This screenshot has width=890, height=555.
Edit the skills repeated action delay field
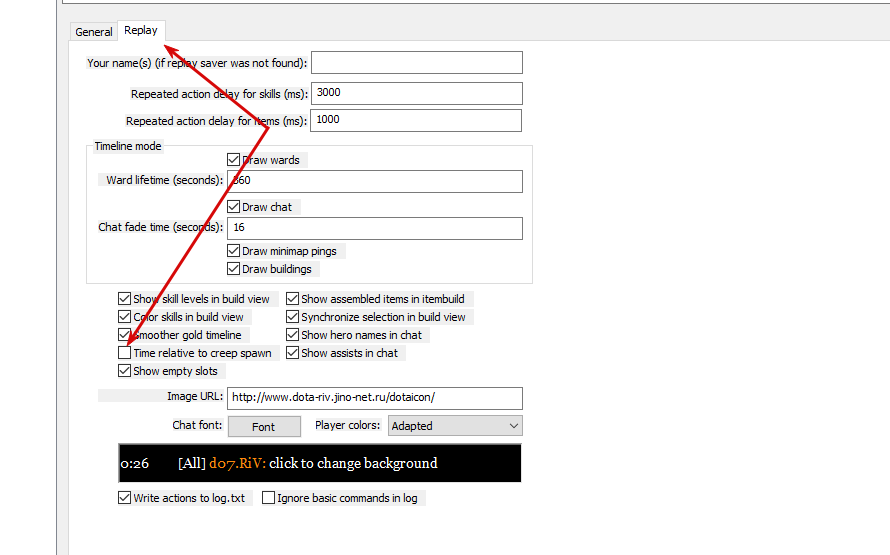click(417, 93)
